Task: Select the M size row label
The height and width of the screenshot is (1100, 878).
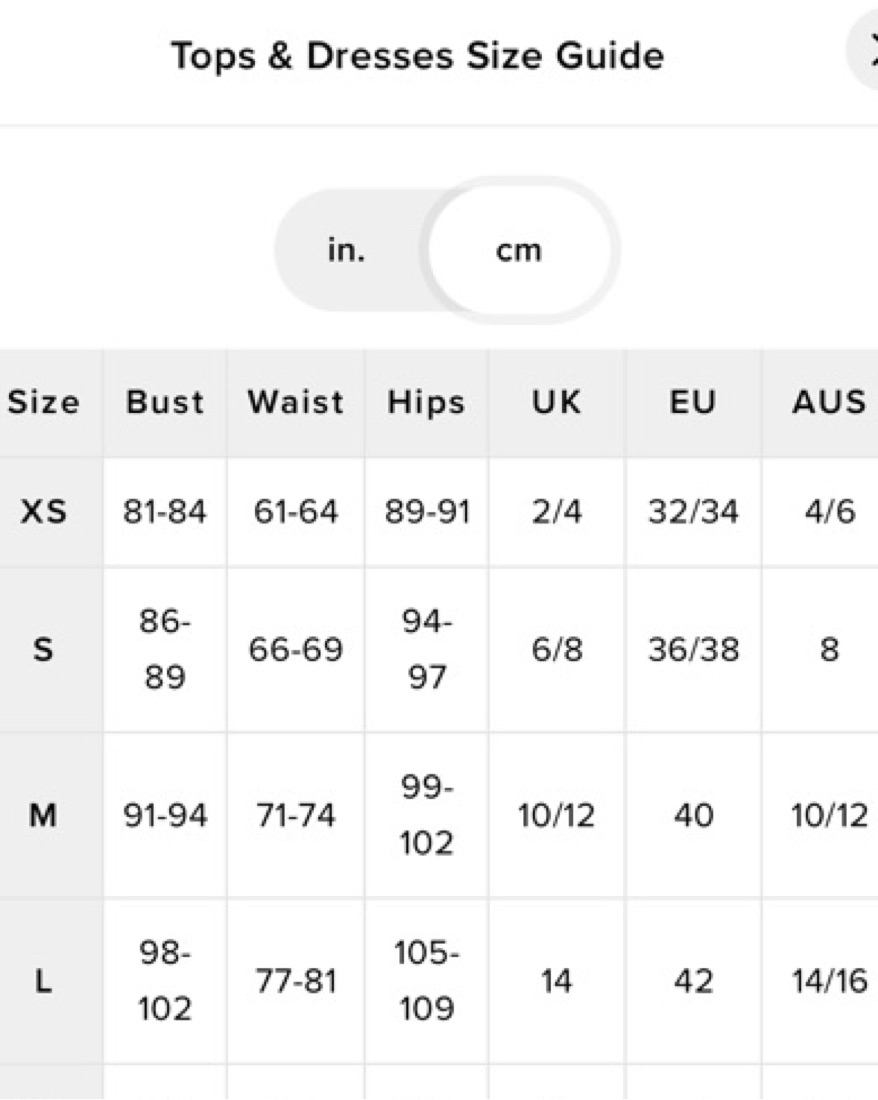Action: click(44, 816)
